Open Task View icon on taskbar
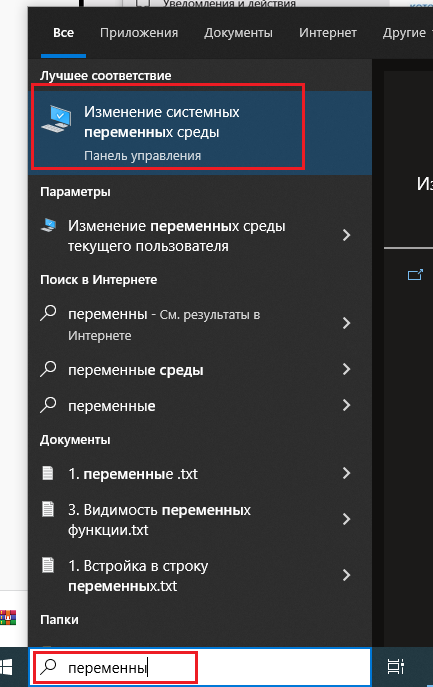Screen dimensions: 433x687 tap(396, 667)
